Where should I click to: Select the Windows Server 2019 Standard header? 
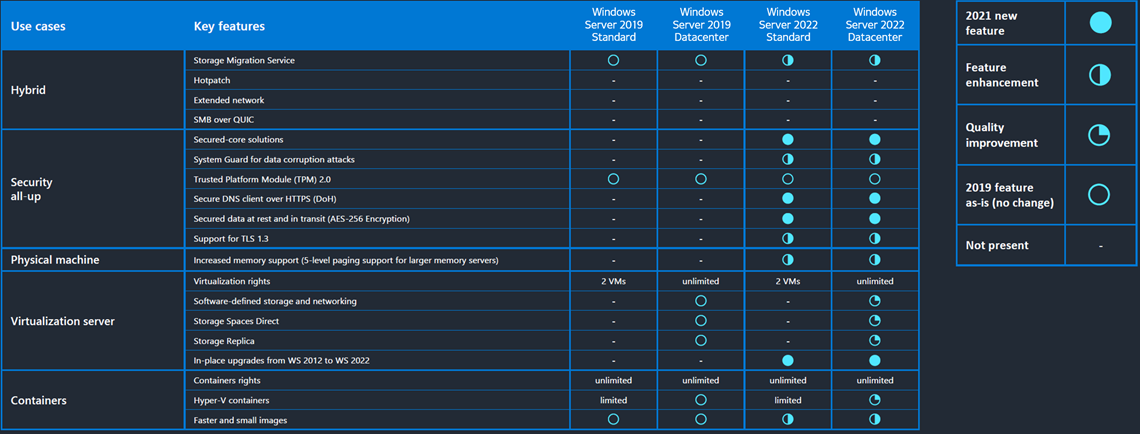tap(613, 24)
